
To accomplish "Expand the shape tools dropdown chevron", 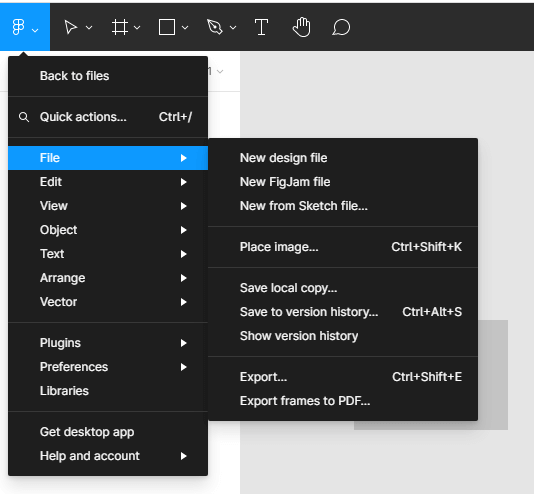I will click(185, 28).
